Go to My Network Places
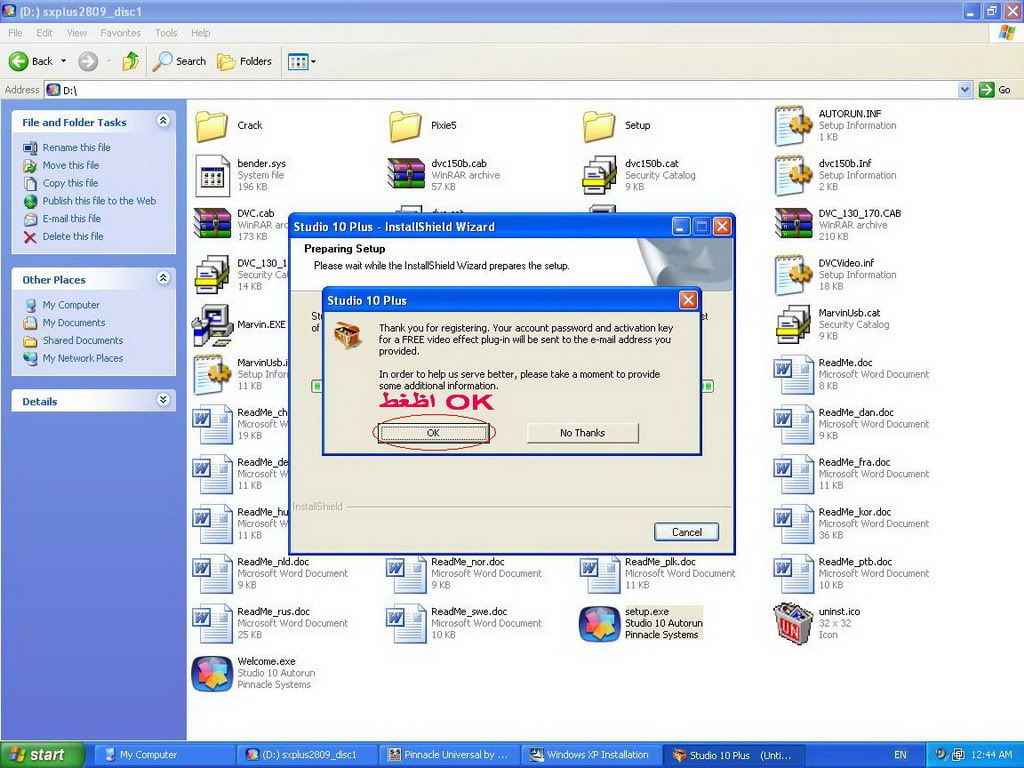The width and height of the screenshot is (1024, 768). (82, 358)
